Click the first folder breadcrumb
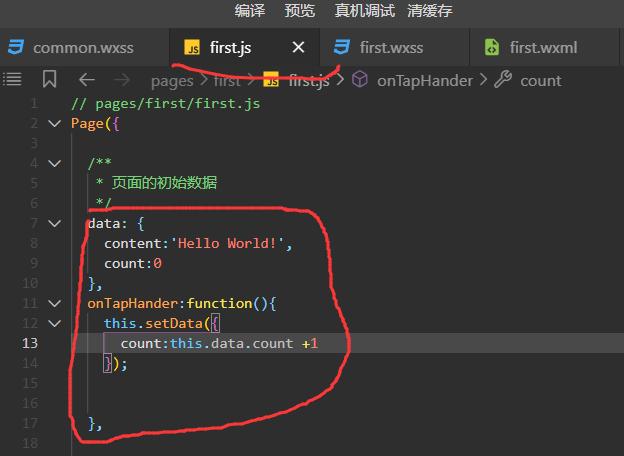The image size is (624, 456). [x=227, y=81]
